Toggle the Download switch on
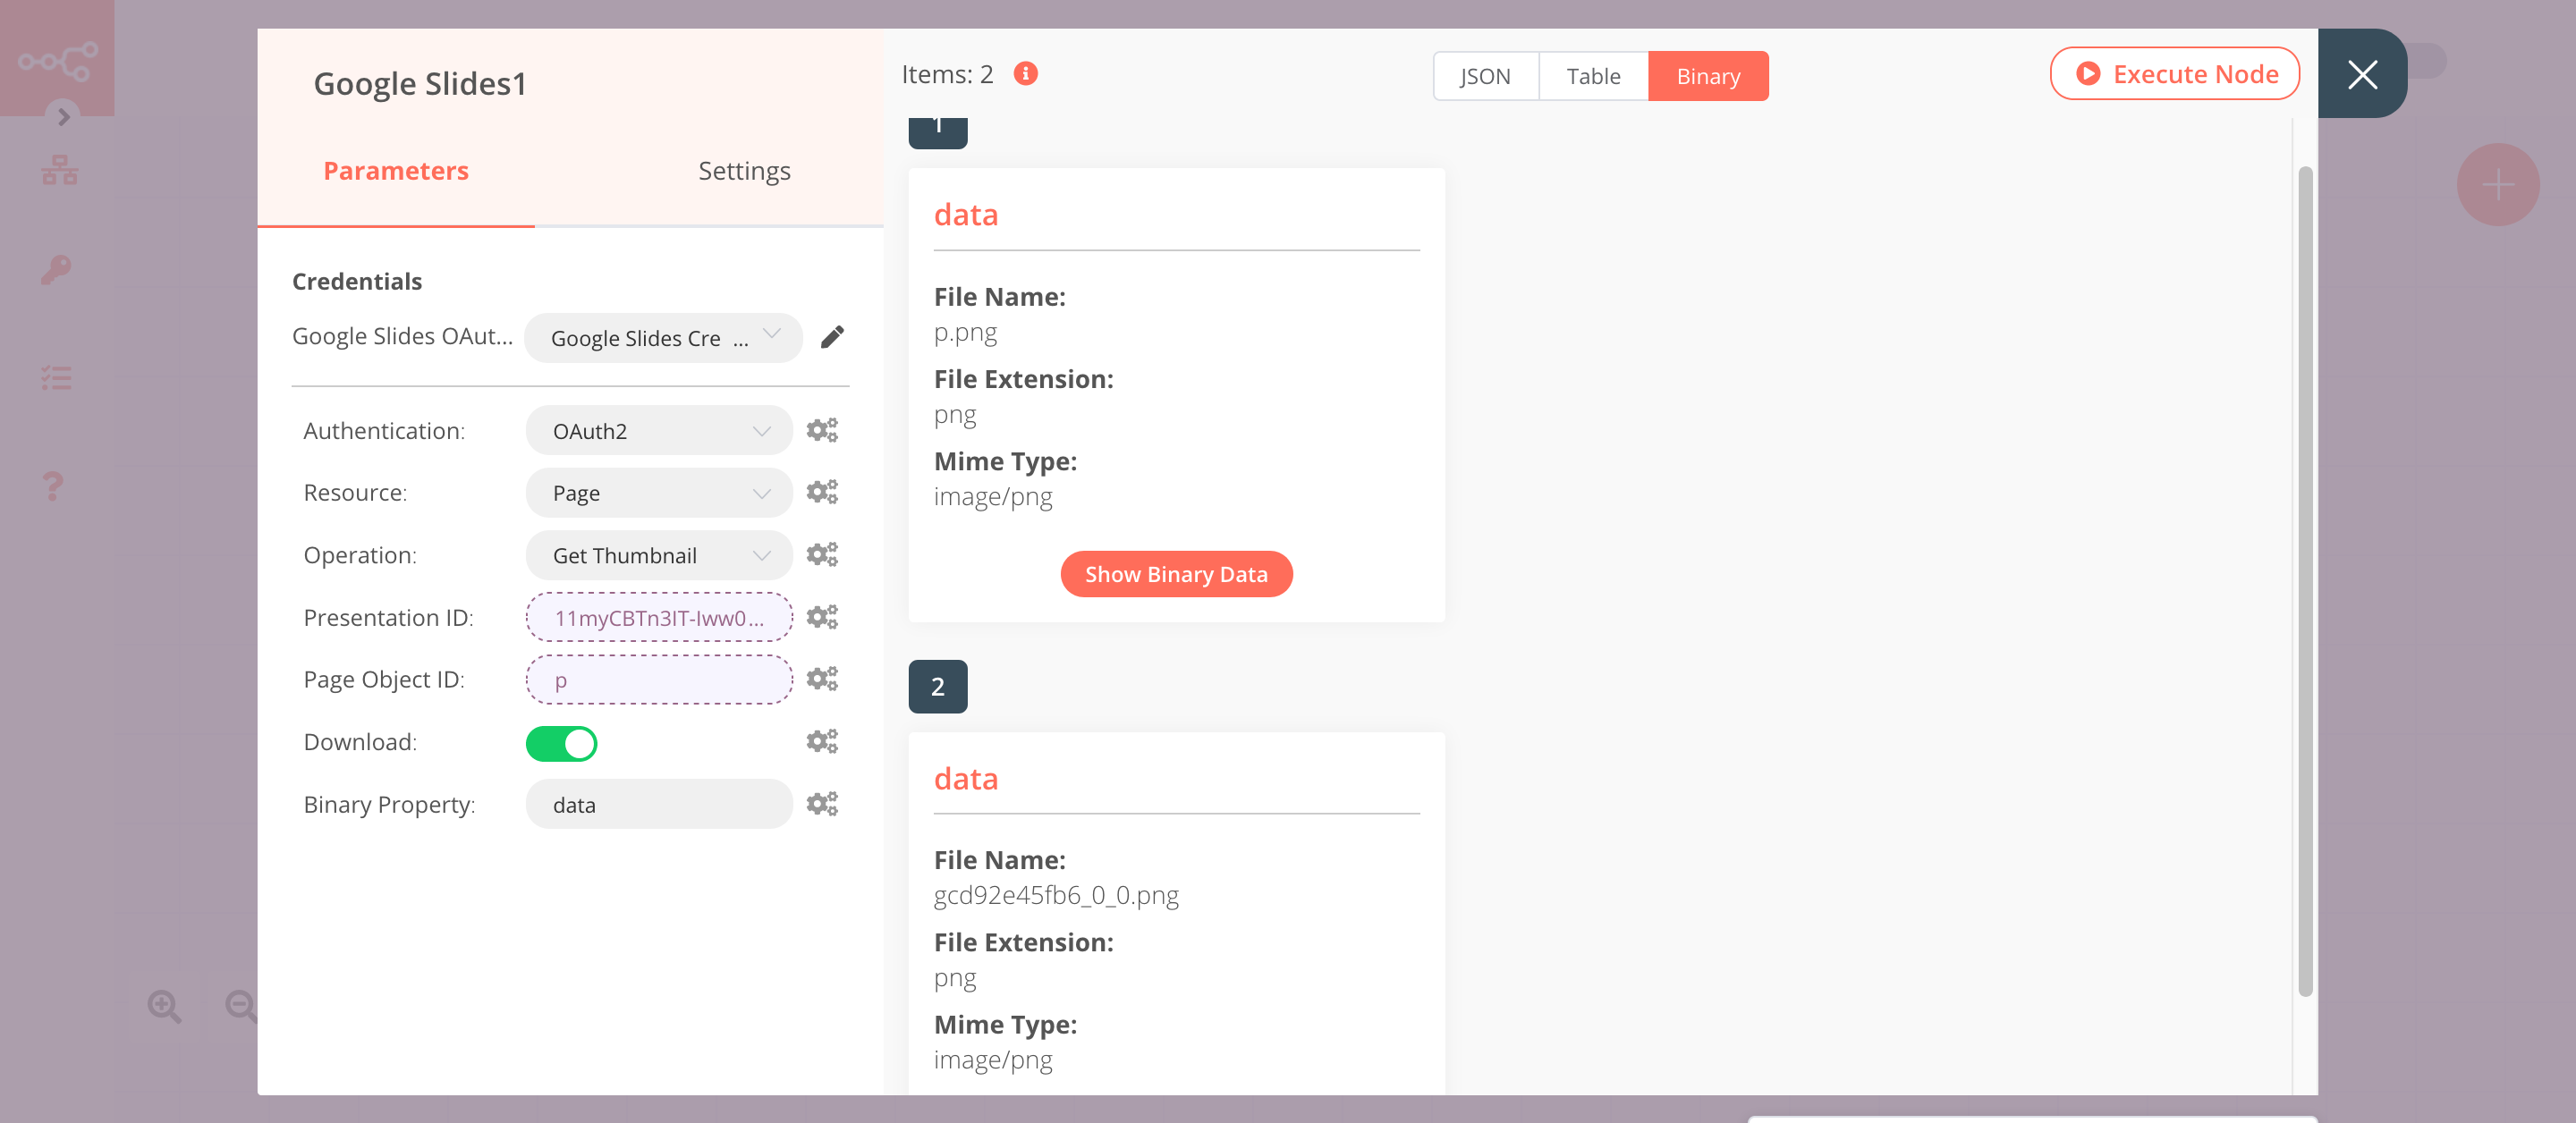2576x1123 pixels. click(x=562, y=742)
